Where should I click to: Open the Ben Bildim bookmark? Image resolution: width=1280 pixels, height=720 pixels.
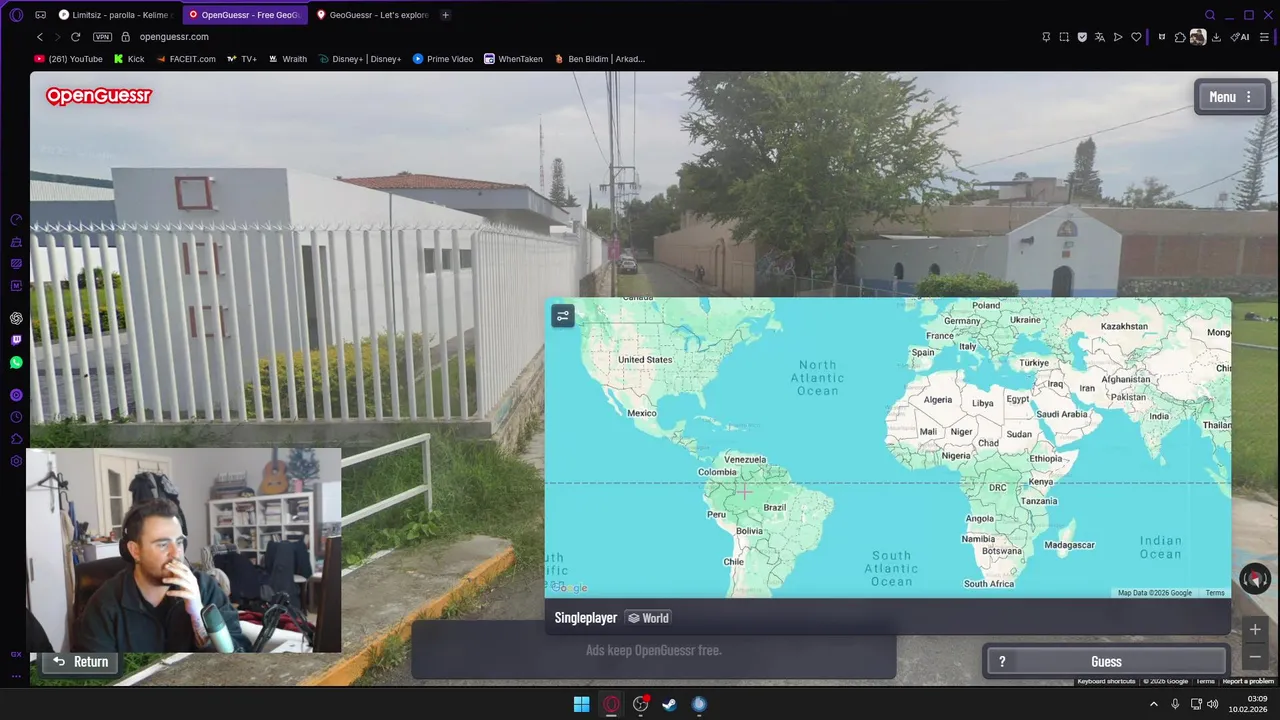click(x=600, y=59)
